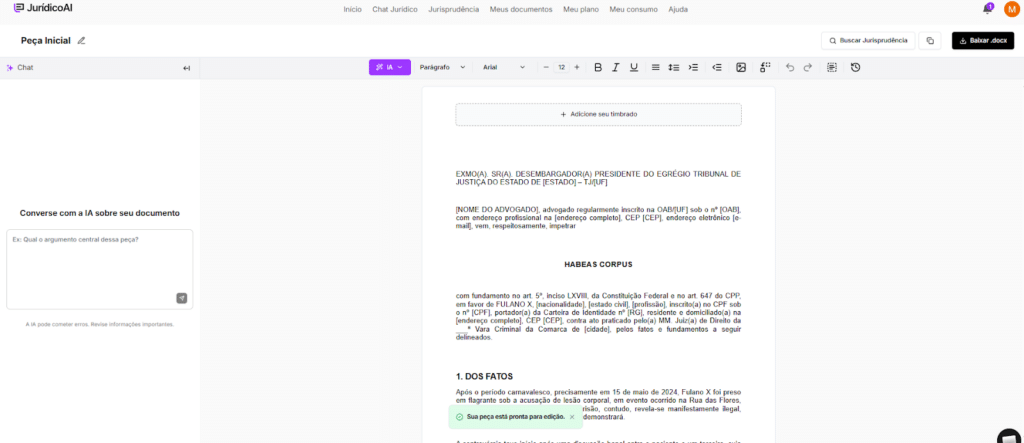Undo the last edit
Image resolution: width=1024 pixels, height=443 pixels.
coord(790,67)
